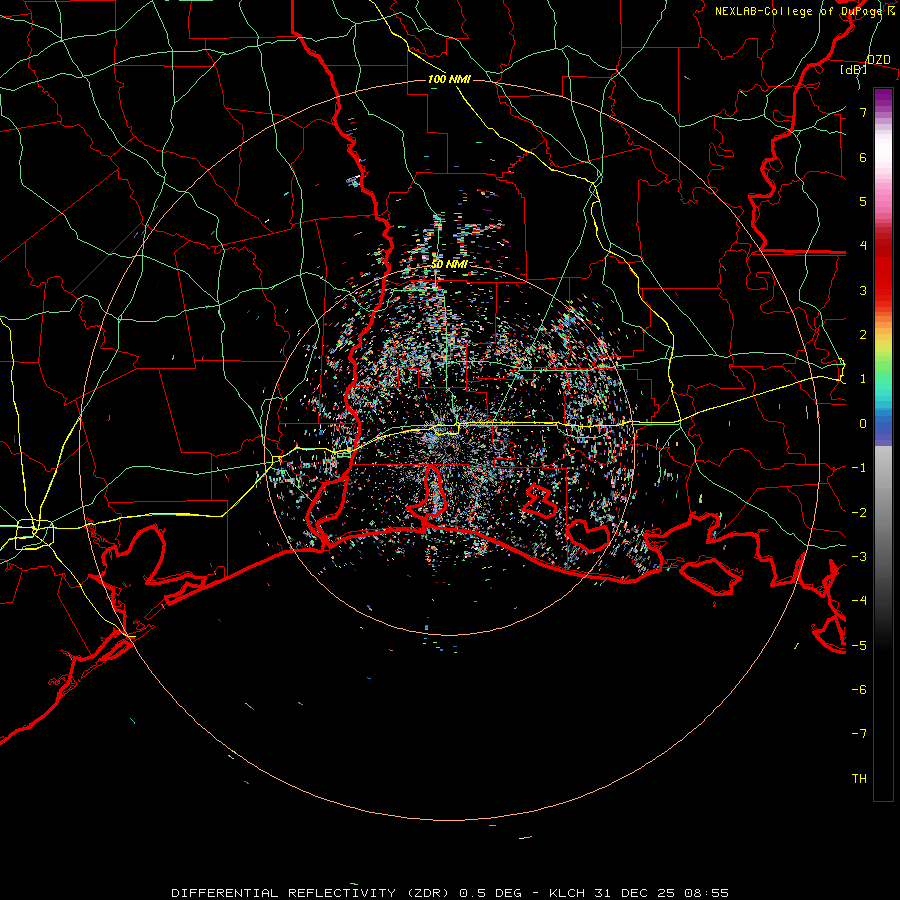Click the -2 value on the dB scale
This screenshot has height=900, width=900.
tap(859, 513)
